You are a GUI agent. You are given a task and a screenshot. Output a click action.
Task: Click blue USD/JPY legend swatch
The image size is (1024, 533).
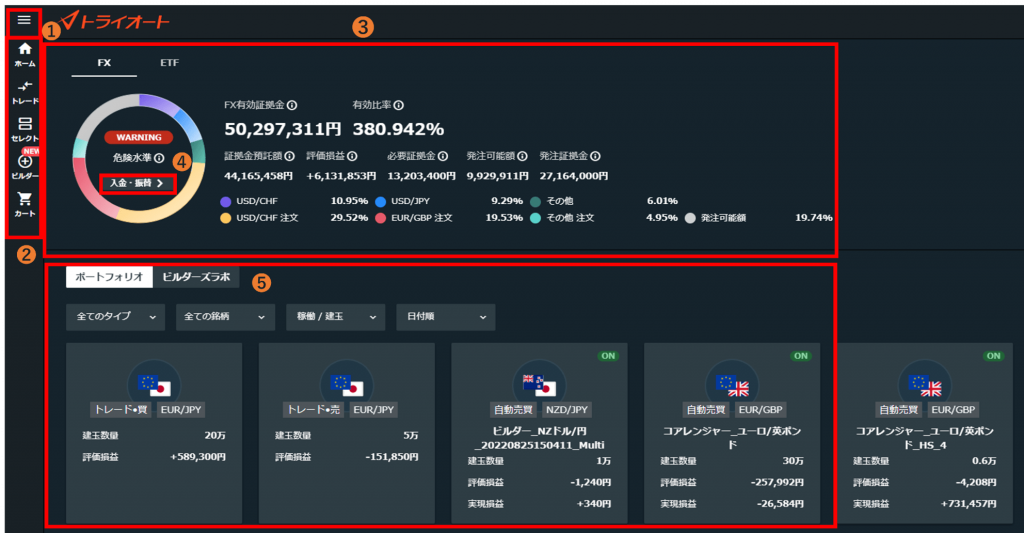[380, 202]
